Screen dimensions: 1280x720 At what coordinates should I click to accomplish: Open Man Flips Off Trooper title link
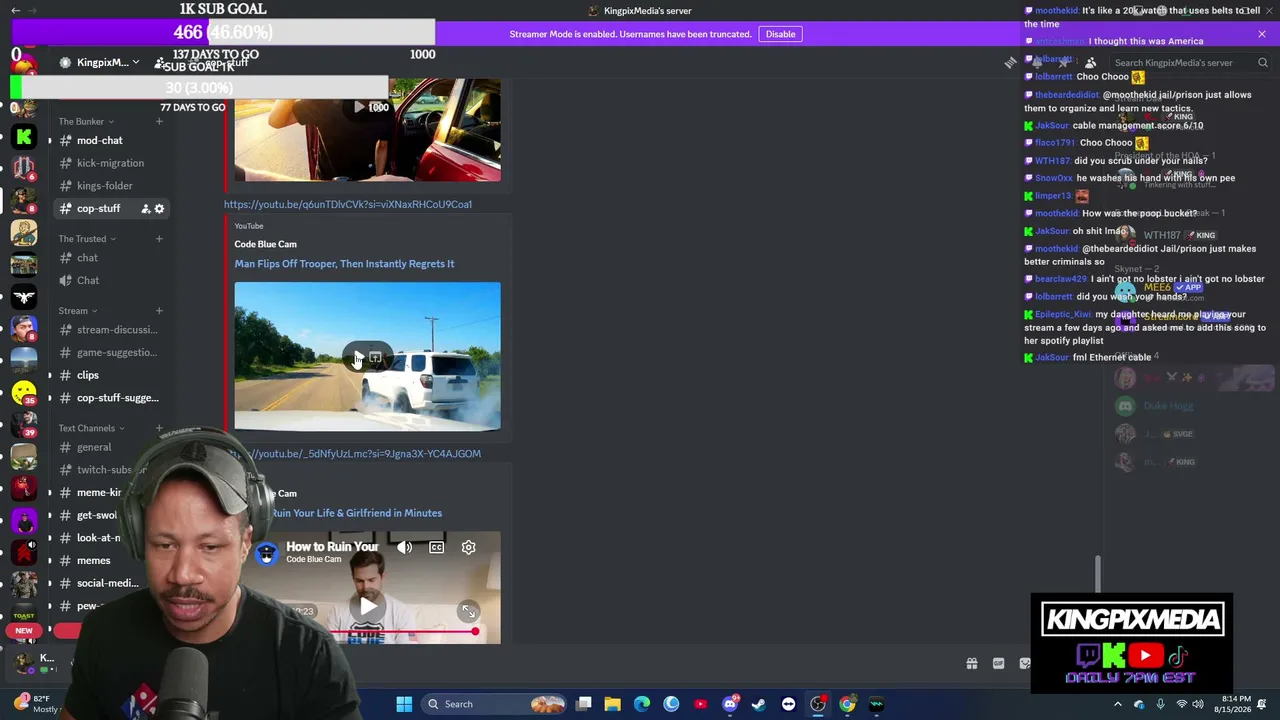point(344,264)
